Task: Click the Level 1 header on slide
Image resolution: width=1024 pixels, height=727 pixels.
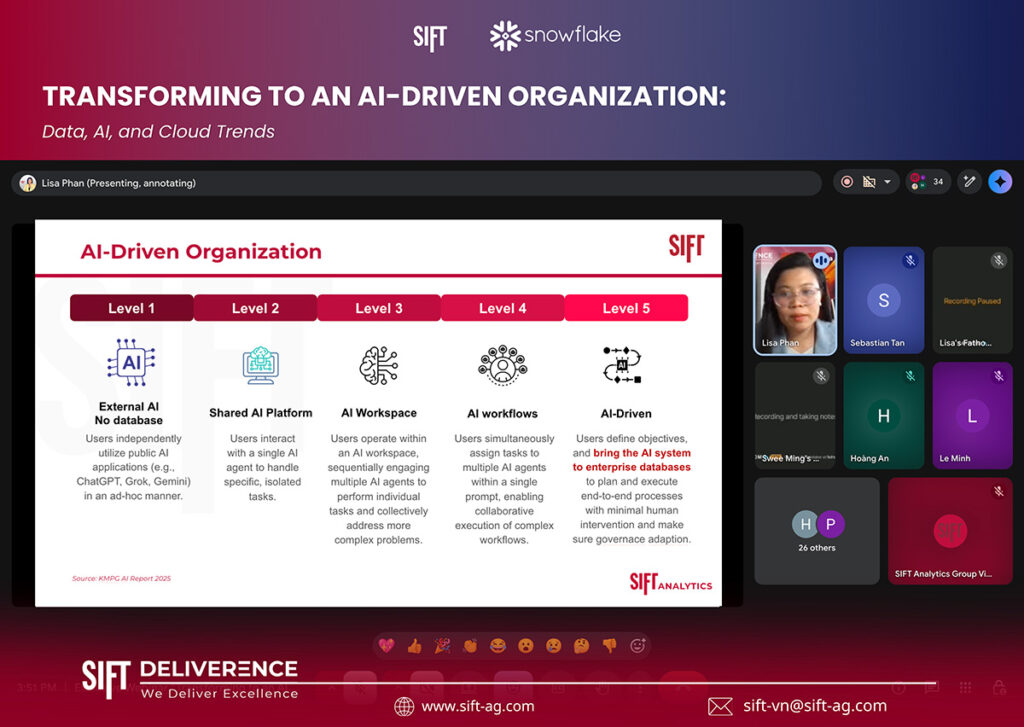Action: (x=131, y=308)
